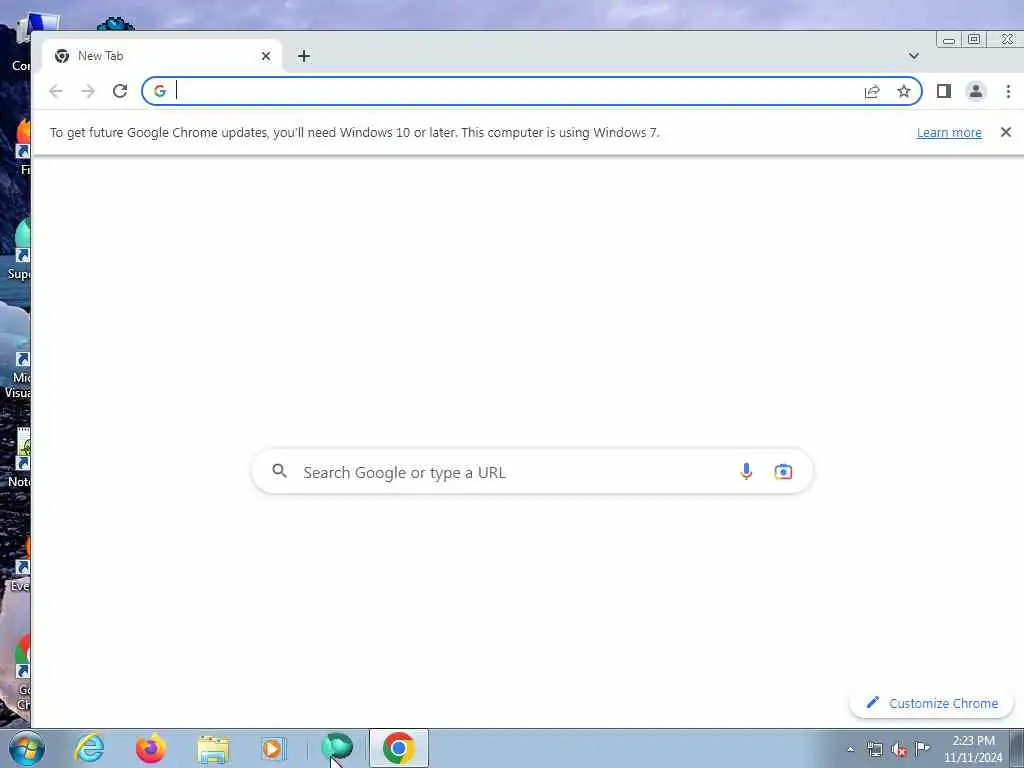Click the Chrome taskbar button

399,748
